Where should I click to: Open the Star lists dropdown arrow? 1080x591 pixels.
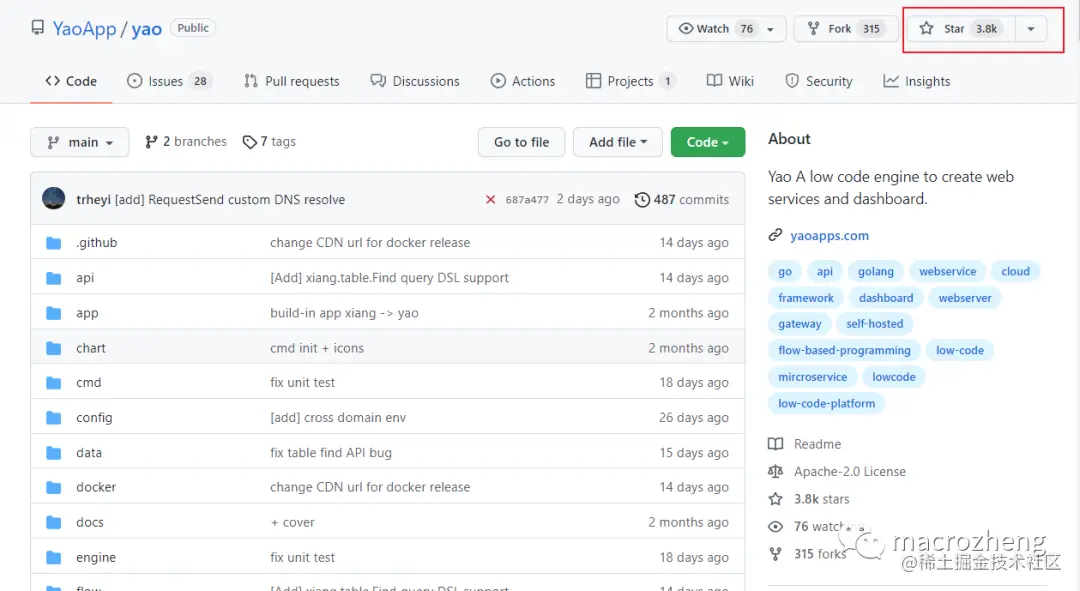point(1031,29)
